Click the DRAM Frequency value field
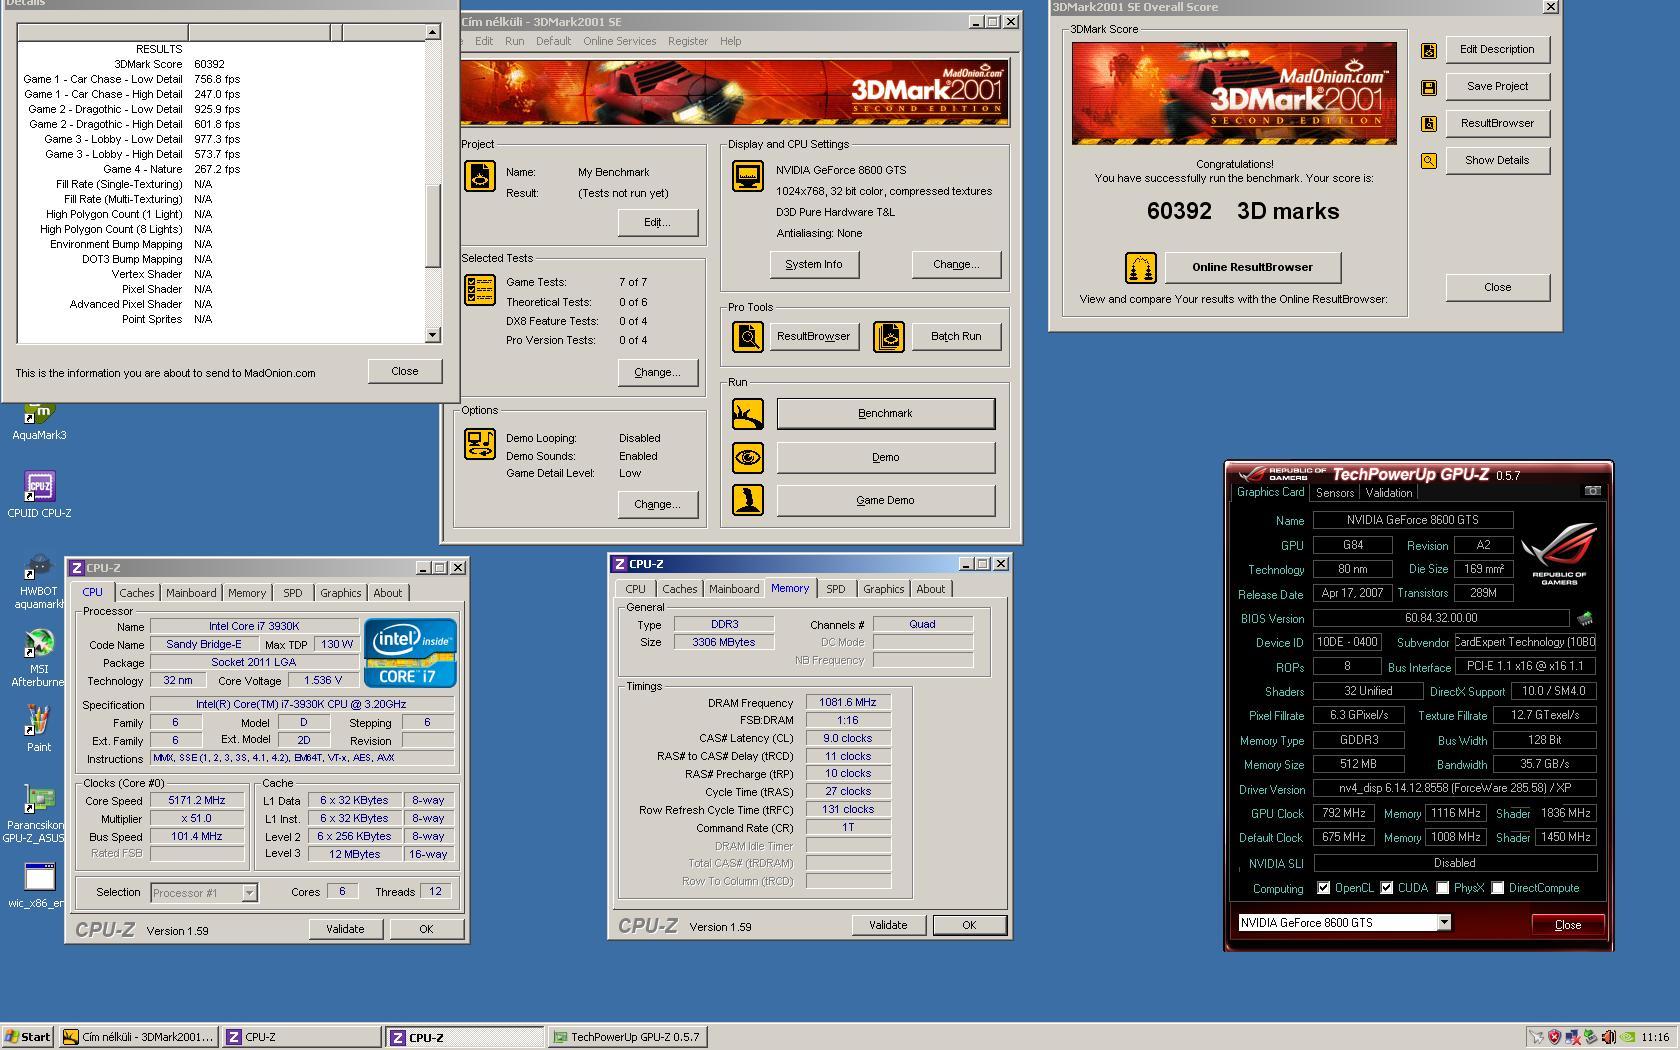Image resolution: width=1680 pixels, height=1050 pixels. pos(848,703)
